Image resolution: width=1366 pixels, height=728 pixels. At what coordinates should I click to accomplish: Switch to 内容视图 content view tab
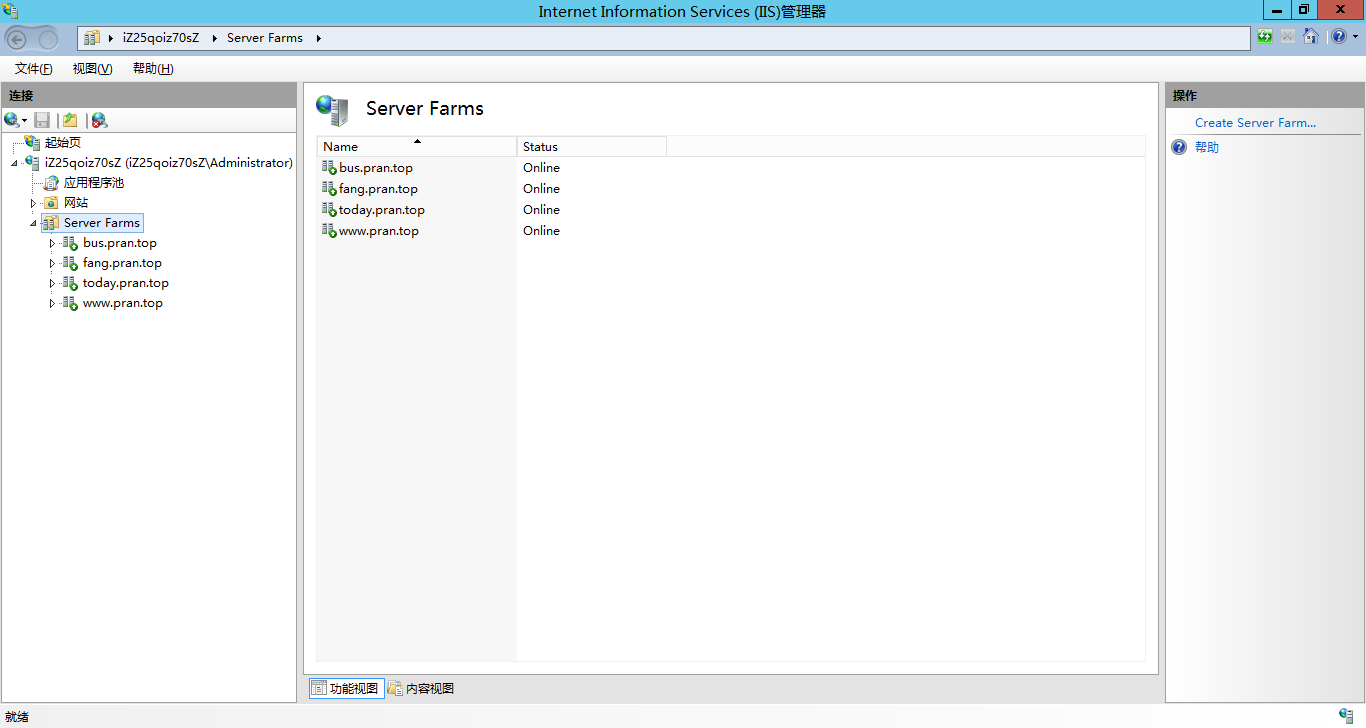[421, 688]
